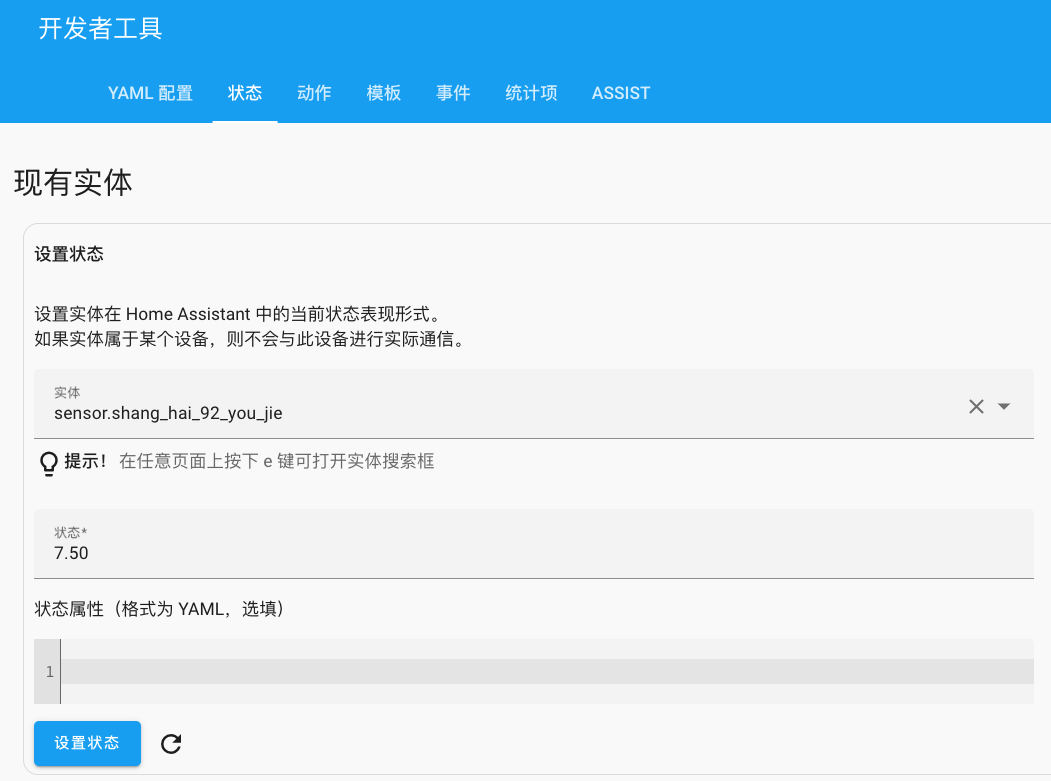Refresh state using the reload icon
Image resolution: width=1051 pixels, height=781 pixels.
(170, 744)
